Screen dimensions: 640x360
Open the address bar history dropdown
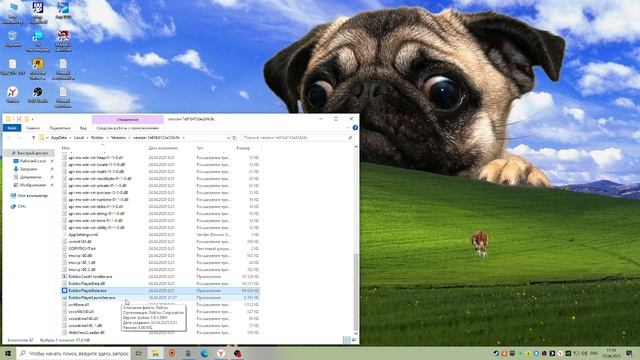click(x=228, y=138)
